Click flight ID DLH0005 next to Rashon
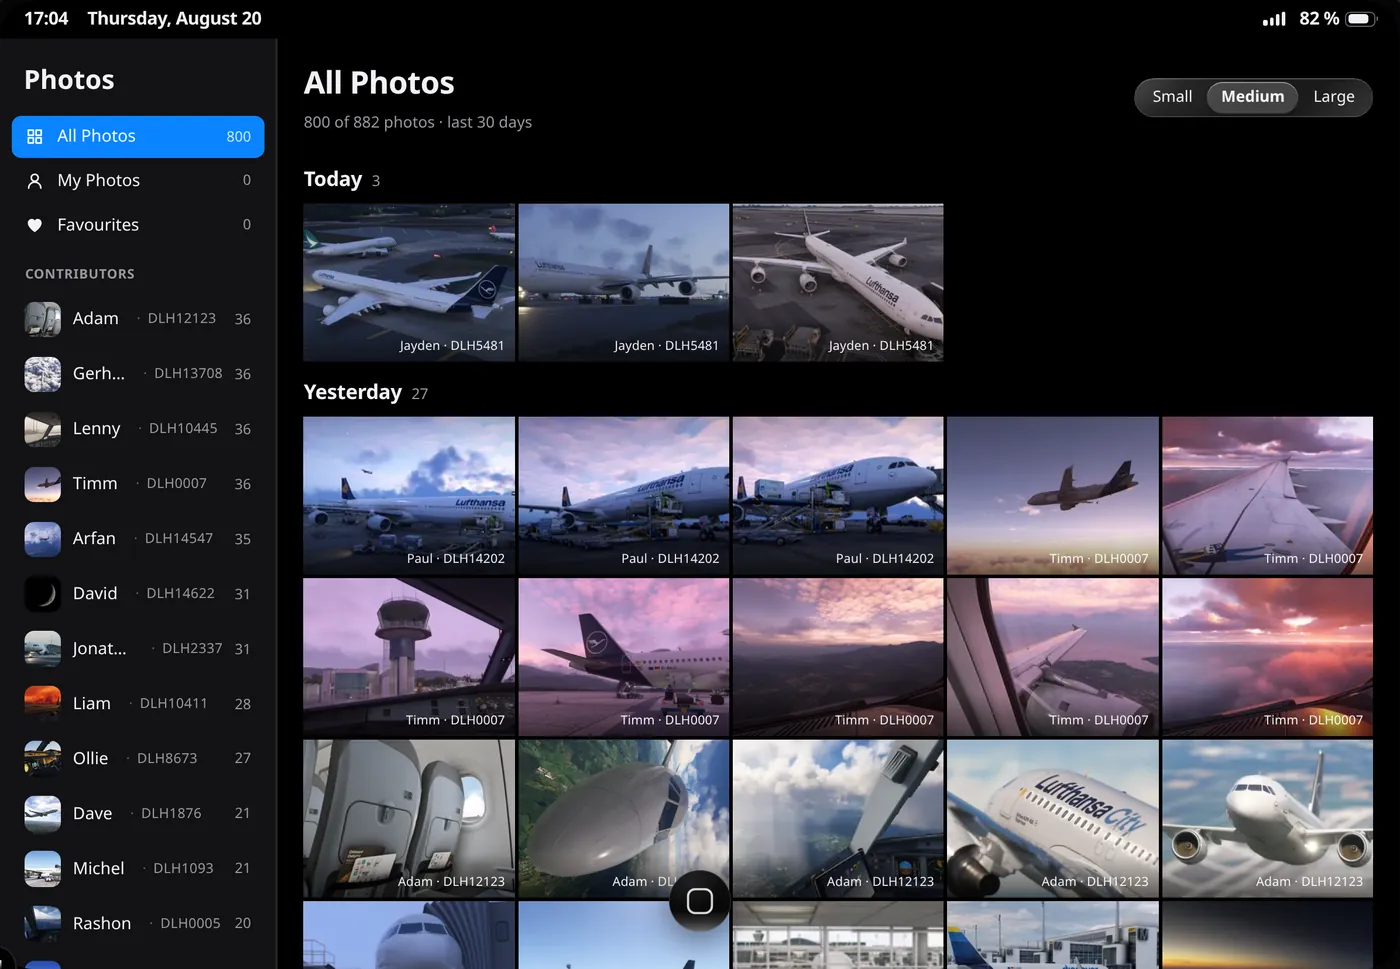The image size is (1400, 969). 190,924
